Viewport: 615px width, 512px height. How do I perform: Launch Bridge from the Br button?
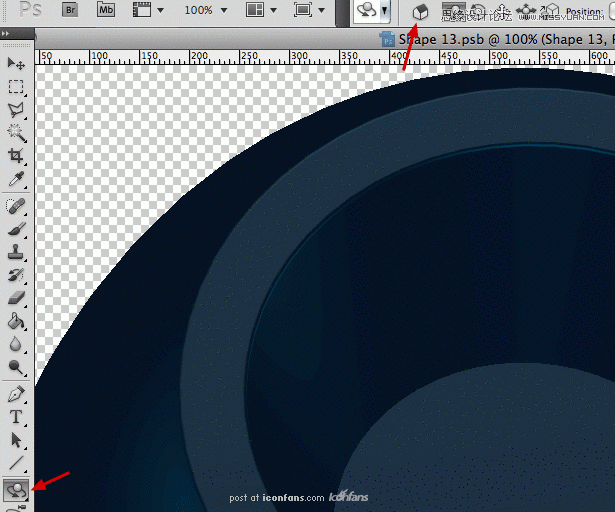pyautogui.click(x=70, y=10)
